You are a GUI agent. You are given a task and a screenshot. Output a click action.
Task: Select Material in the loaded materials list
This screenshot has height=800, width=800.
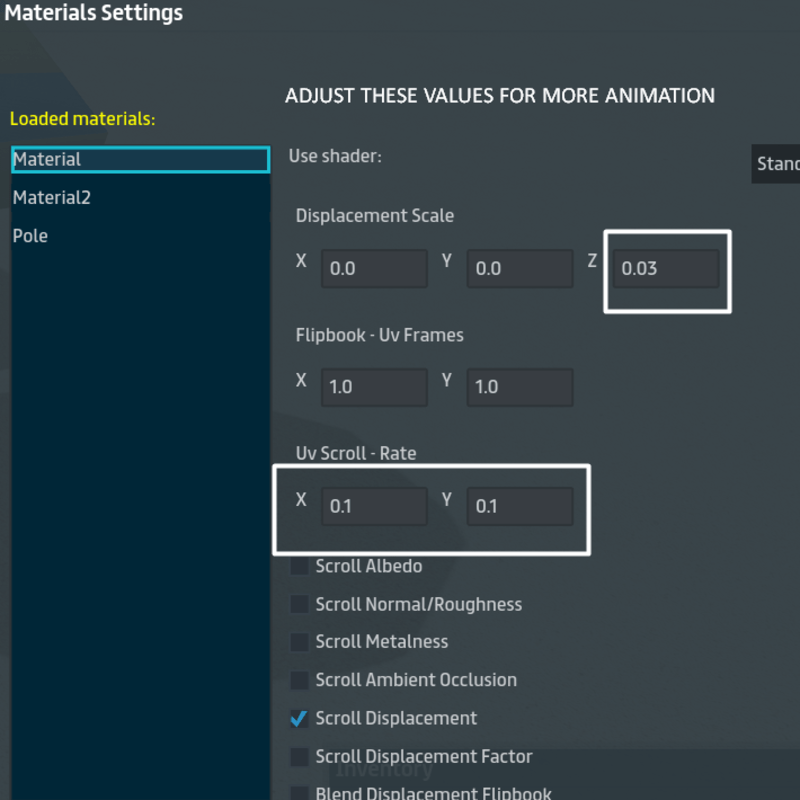click(140, 160)
